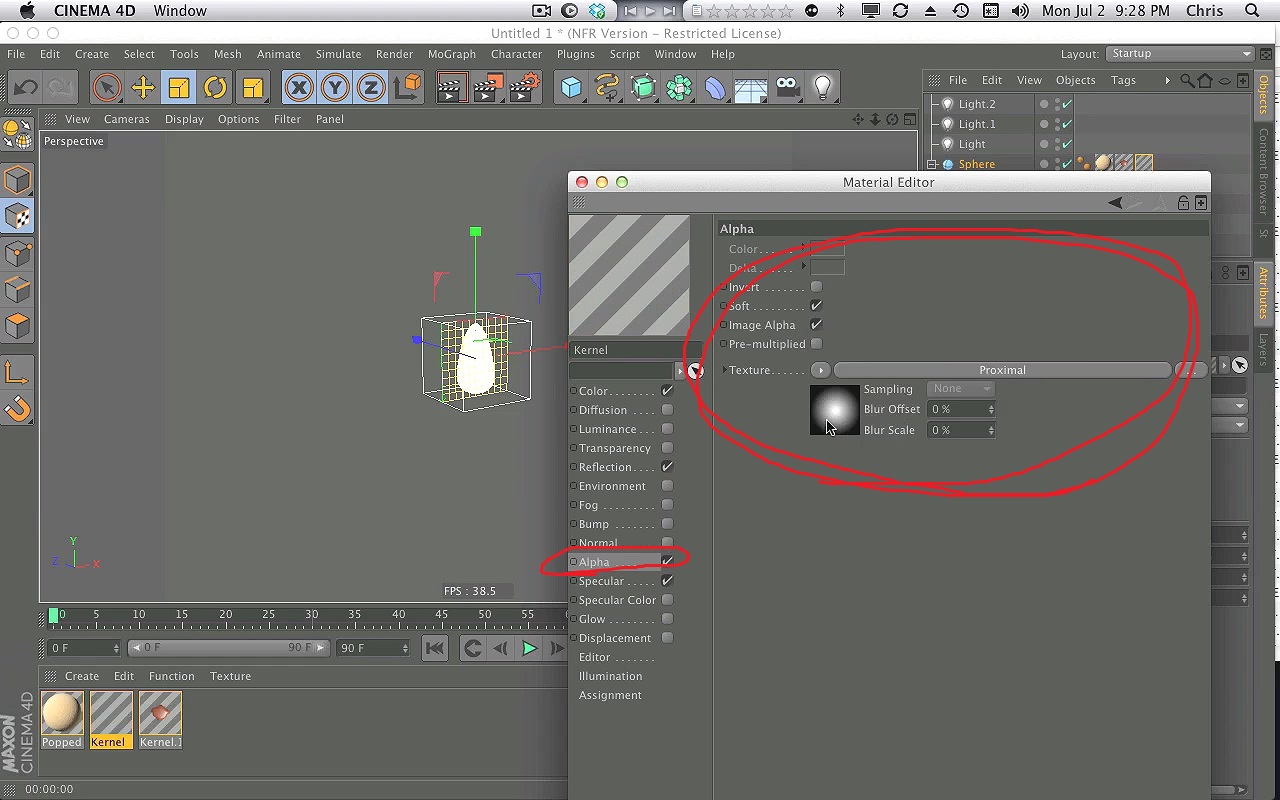Switch the coordinate system icon

pos(407,88)
